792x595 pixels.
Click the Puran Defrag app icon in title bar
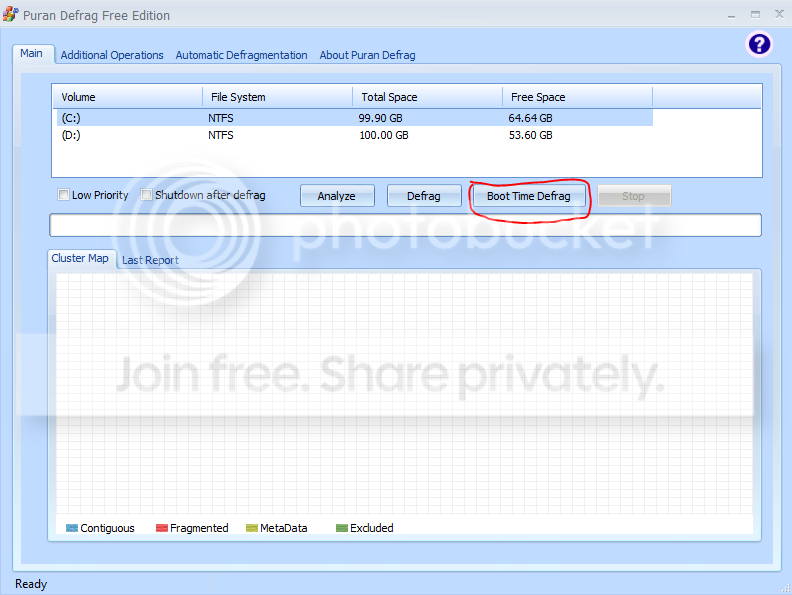click(x=11, y=14)
